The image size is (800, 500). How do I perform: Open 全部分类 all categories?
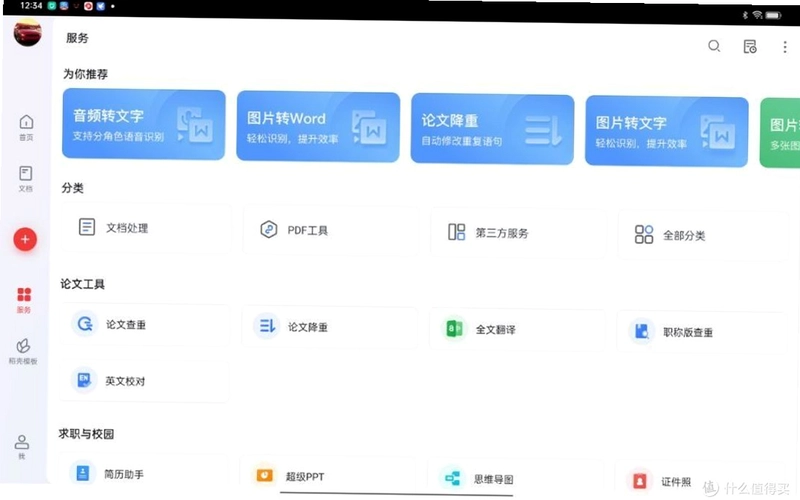point(703,235)
